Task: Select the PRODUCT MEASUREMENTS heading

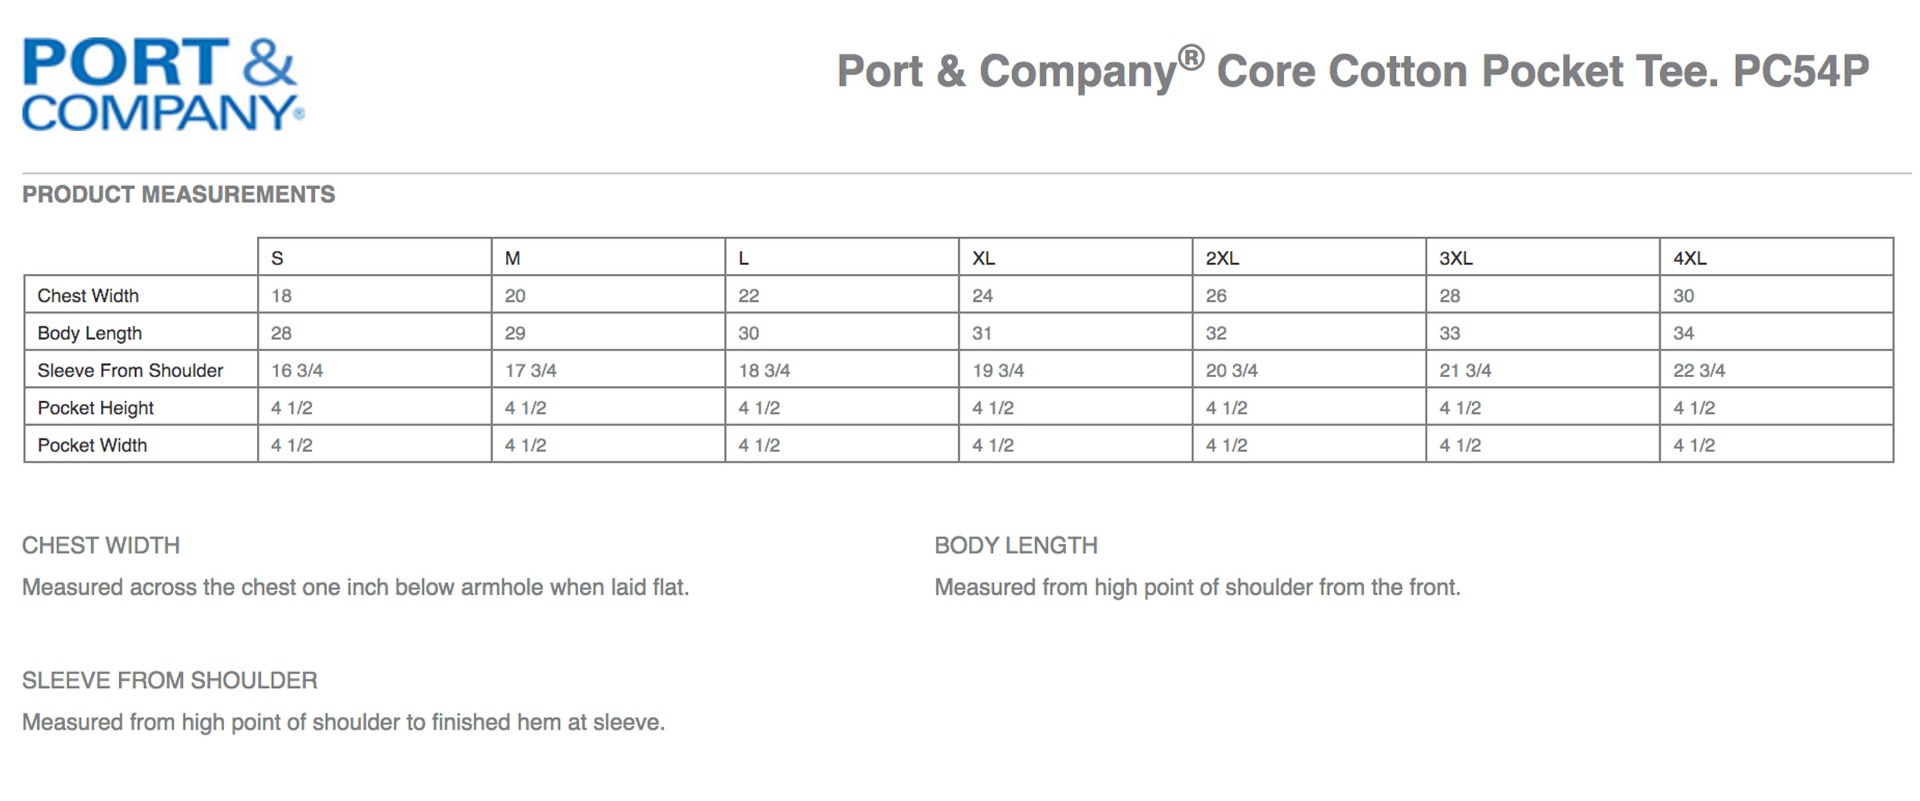Action: pyautogui.click(x=179, y=194)
